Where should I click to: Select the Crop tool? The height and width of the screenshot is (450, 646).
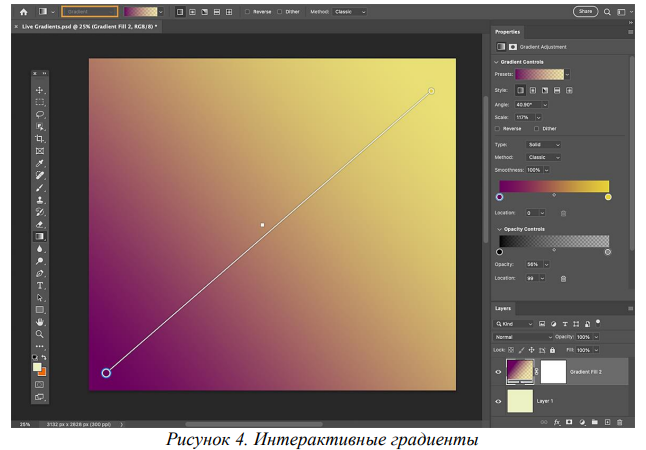point(40,139)
